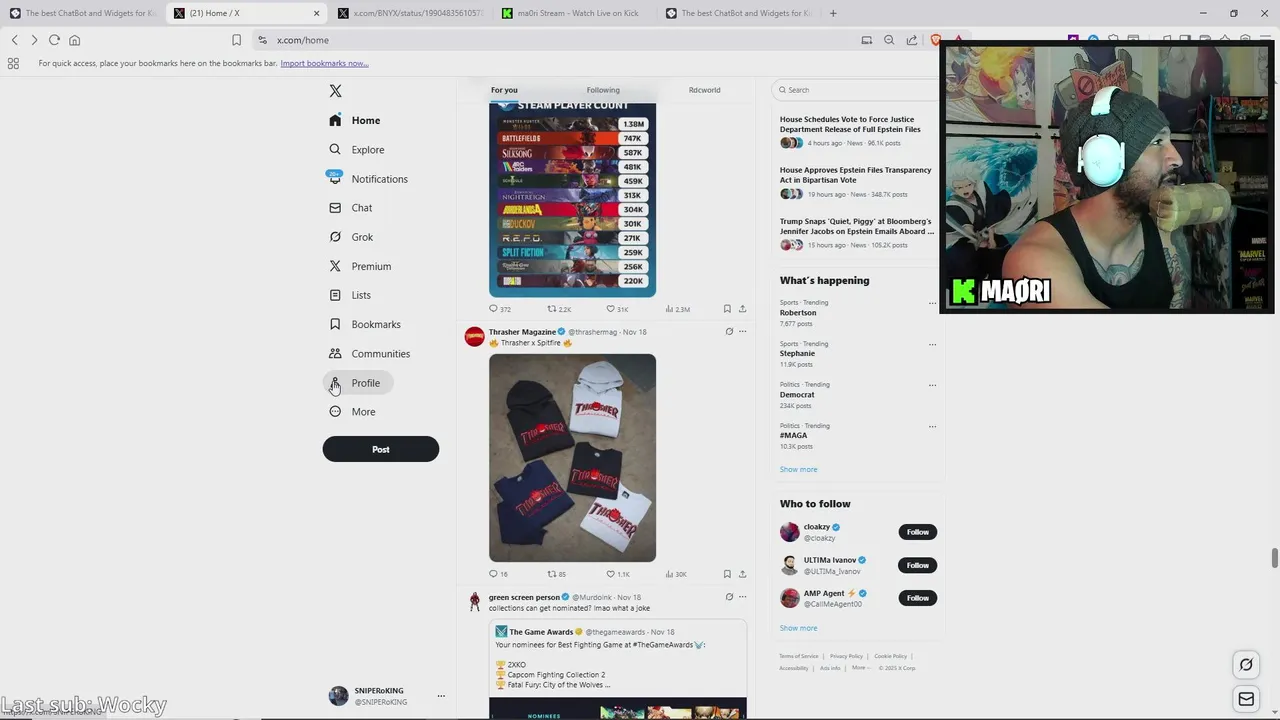Click the Search input field
Viewport: 1280px width, 720px height.
tap(857, 90)
